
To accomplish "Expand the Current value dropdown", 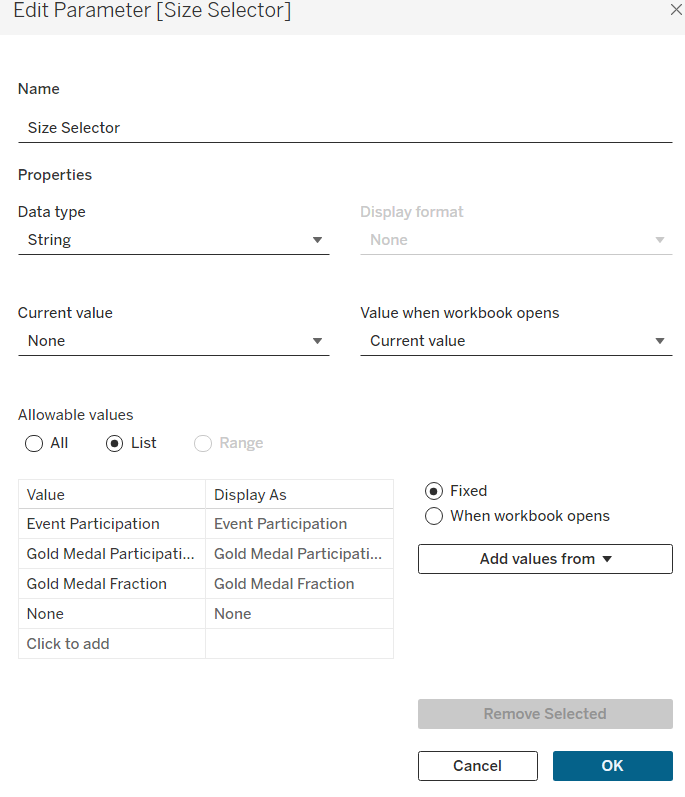I will (x=173, y=341).
